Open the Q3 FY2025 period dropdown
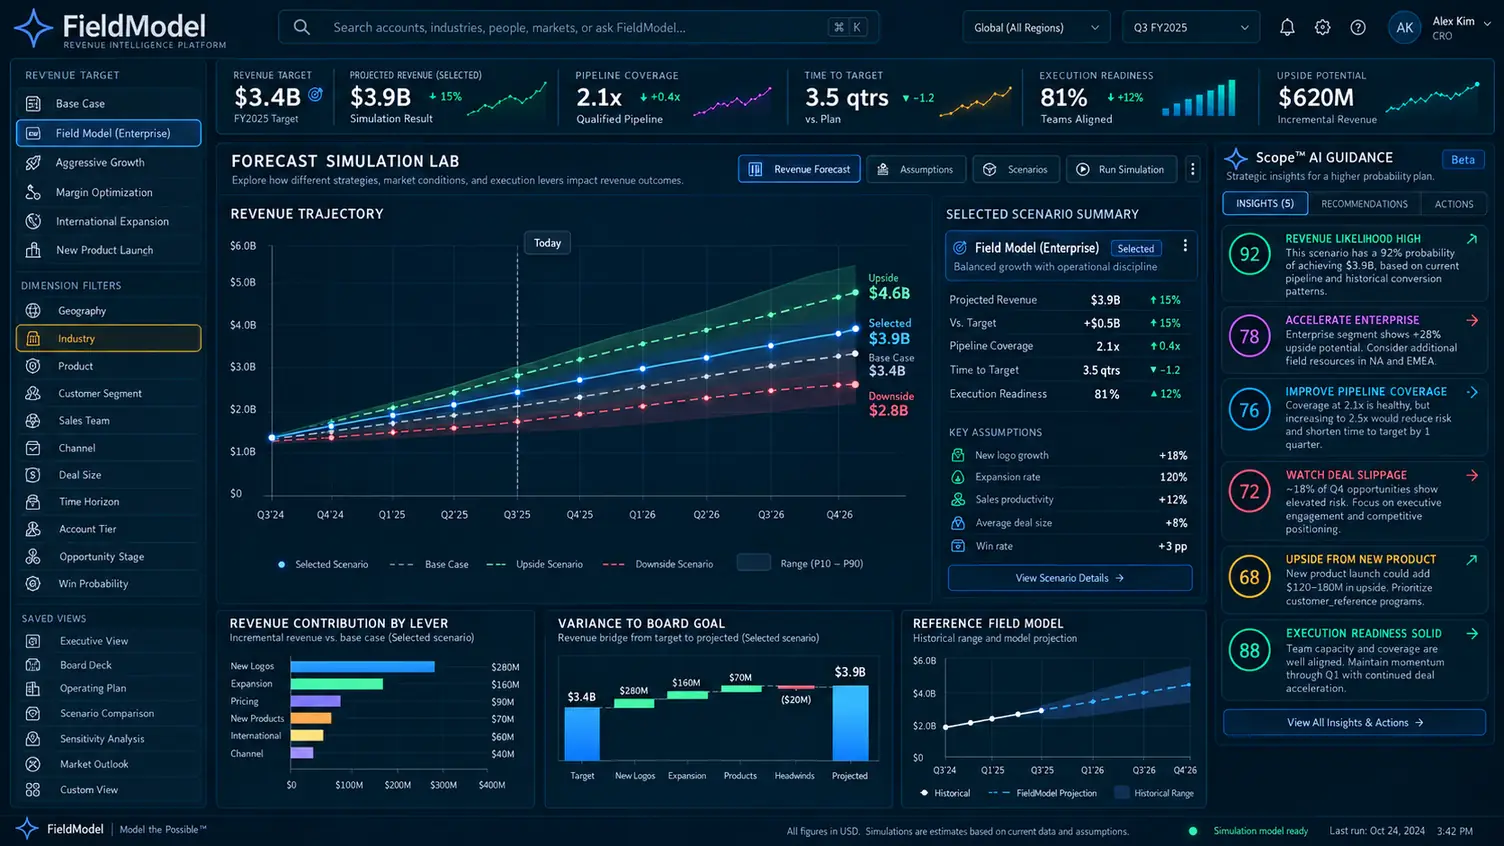The width and height of the screenshot is (1504, 846). [1191, 28]
